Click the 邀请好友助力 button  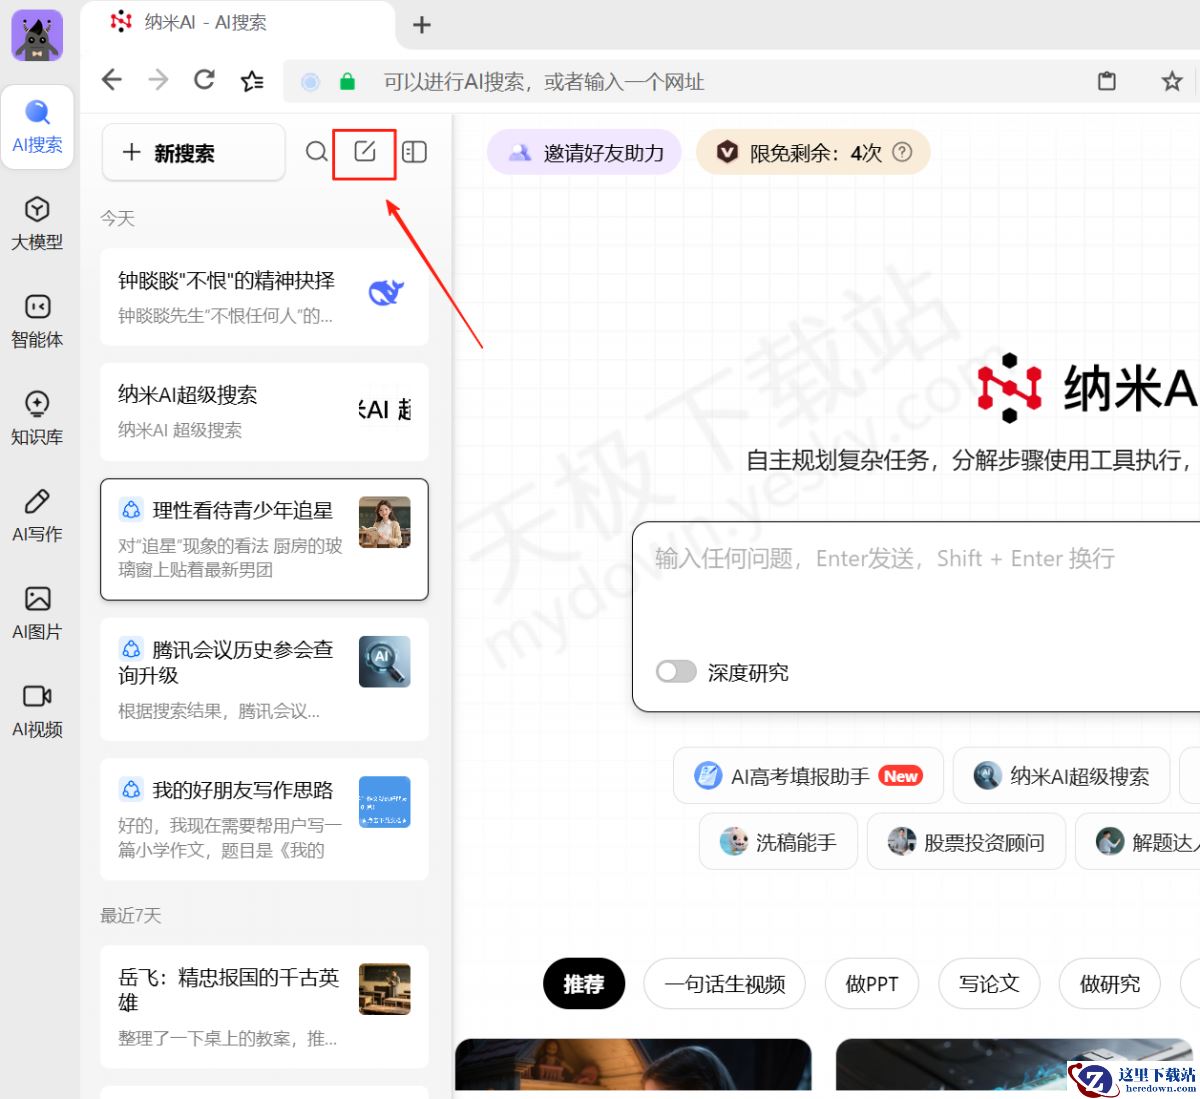pos(584,153)
